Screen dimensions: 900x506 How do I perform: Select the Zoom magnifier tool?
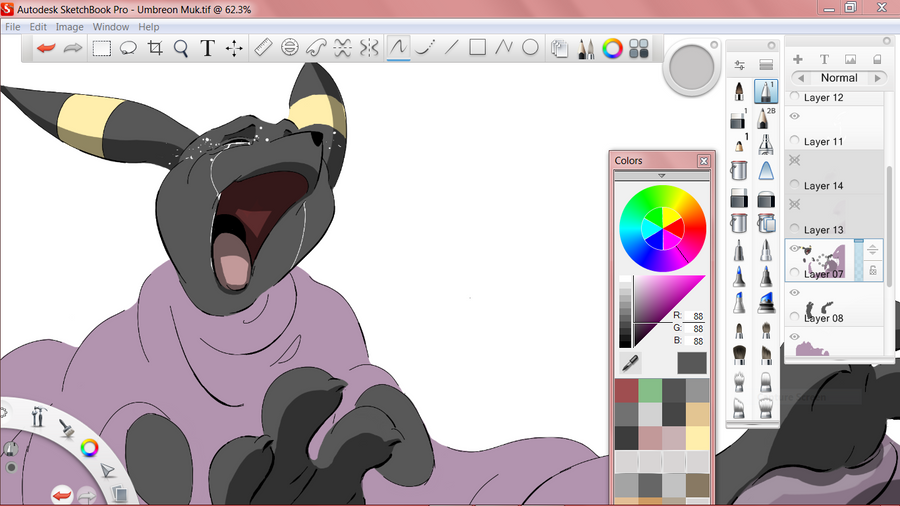(x=181, y=49)
